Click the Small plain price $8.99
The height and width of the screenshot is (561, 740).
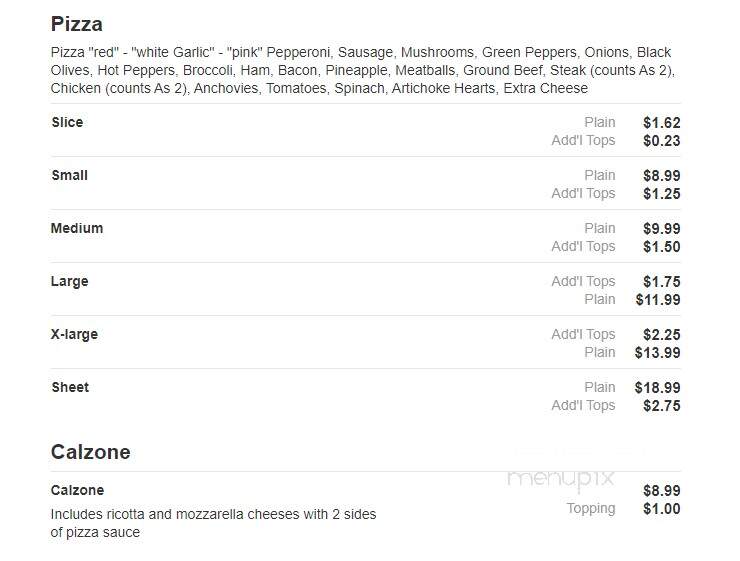tap(662, 176)
